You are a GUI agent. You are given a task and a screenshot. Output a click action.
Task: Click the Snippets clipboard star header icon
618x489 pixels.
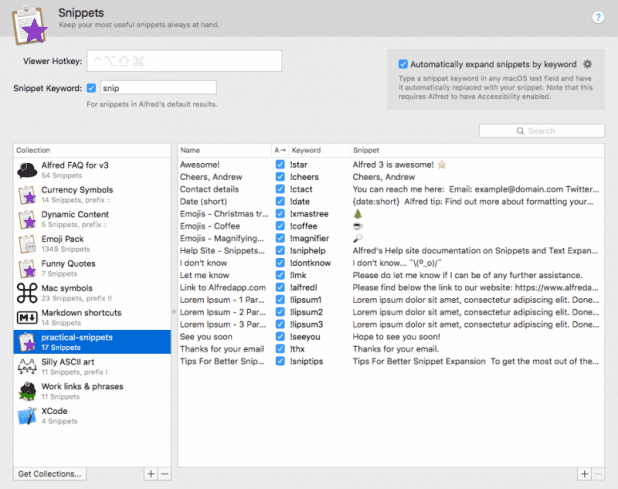30,25
